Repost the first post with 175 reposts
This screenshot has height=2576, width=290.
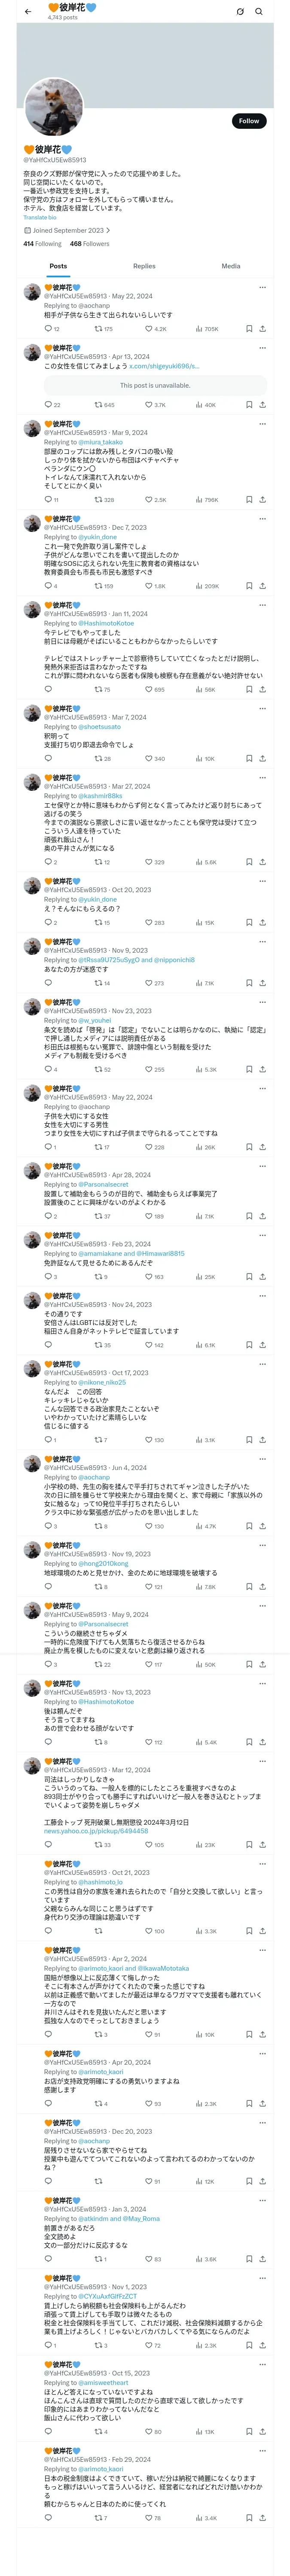pyautogui.click(x=103, y=329)
